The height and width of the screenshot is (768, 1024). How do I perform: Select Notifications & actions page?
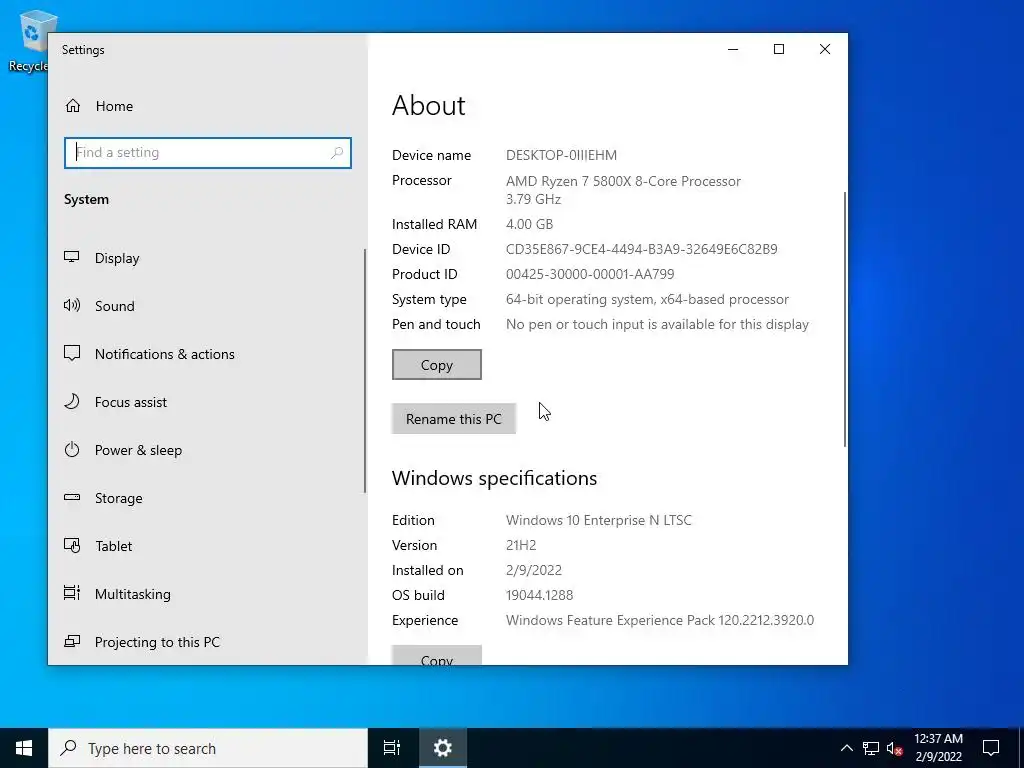coord(206,354)
